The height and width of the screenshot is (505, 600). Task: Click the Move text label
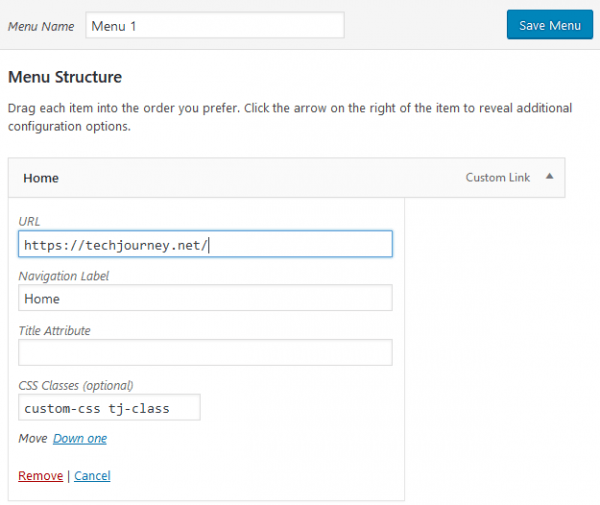coord(33,438)
